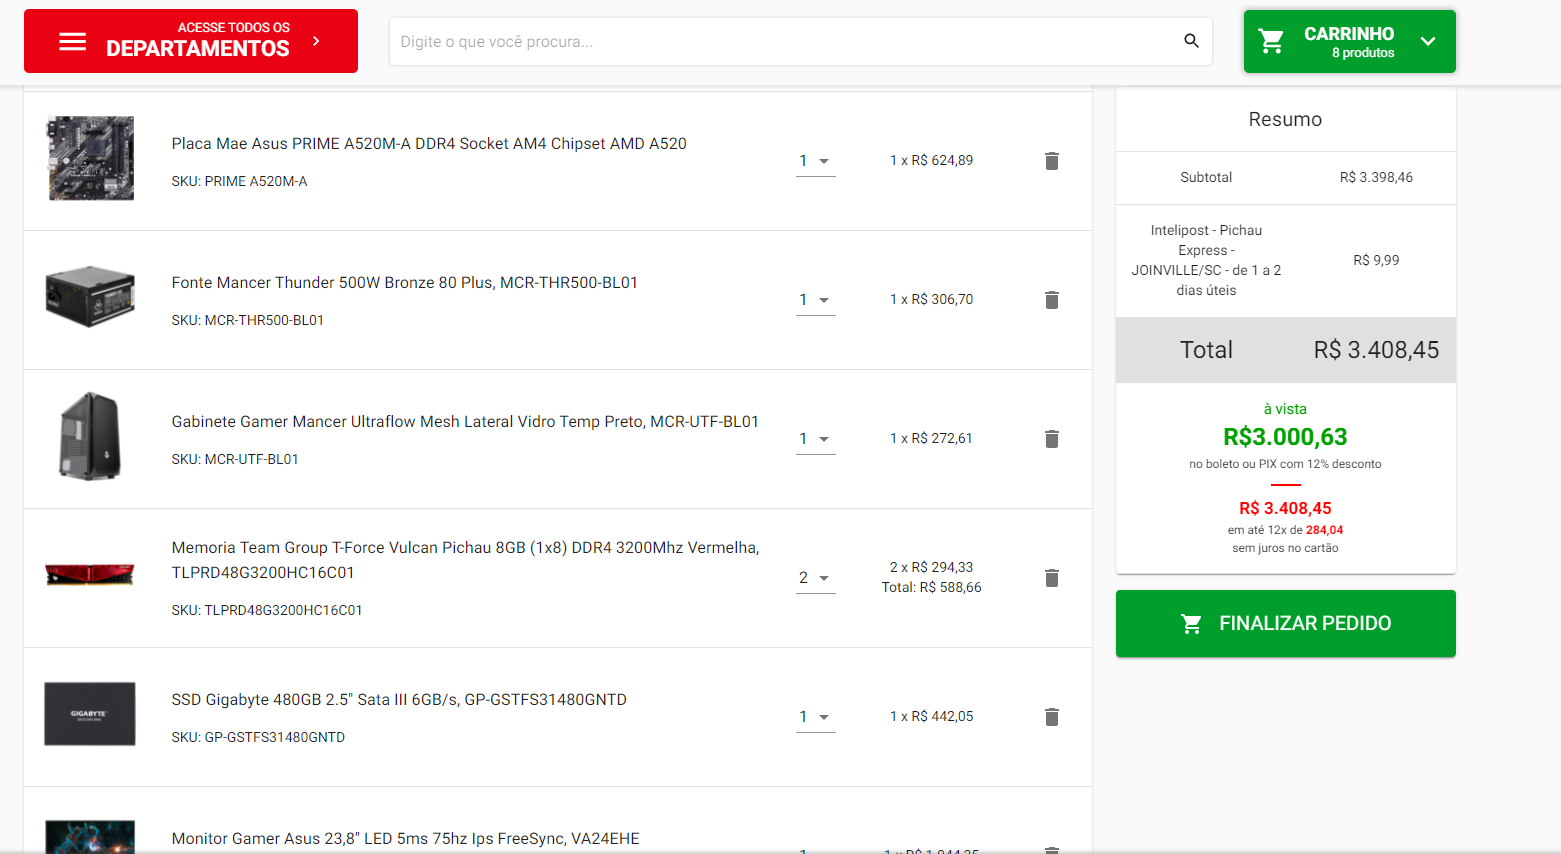Viewport: 1561px width, 854px height.
Task: Open Fonte Mancer Thunder 500W Bronze title
Action: pyautogui.click(x=405, y=283)
